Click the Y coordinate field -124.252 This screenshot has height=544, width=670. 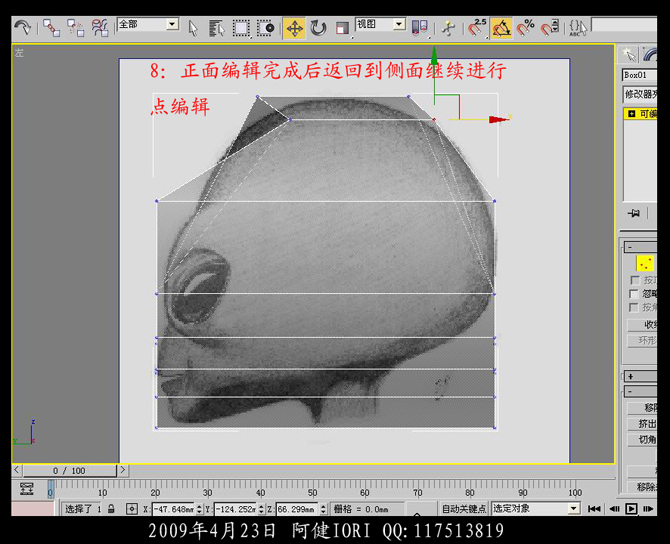[235, 509]
